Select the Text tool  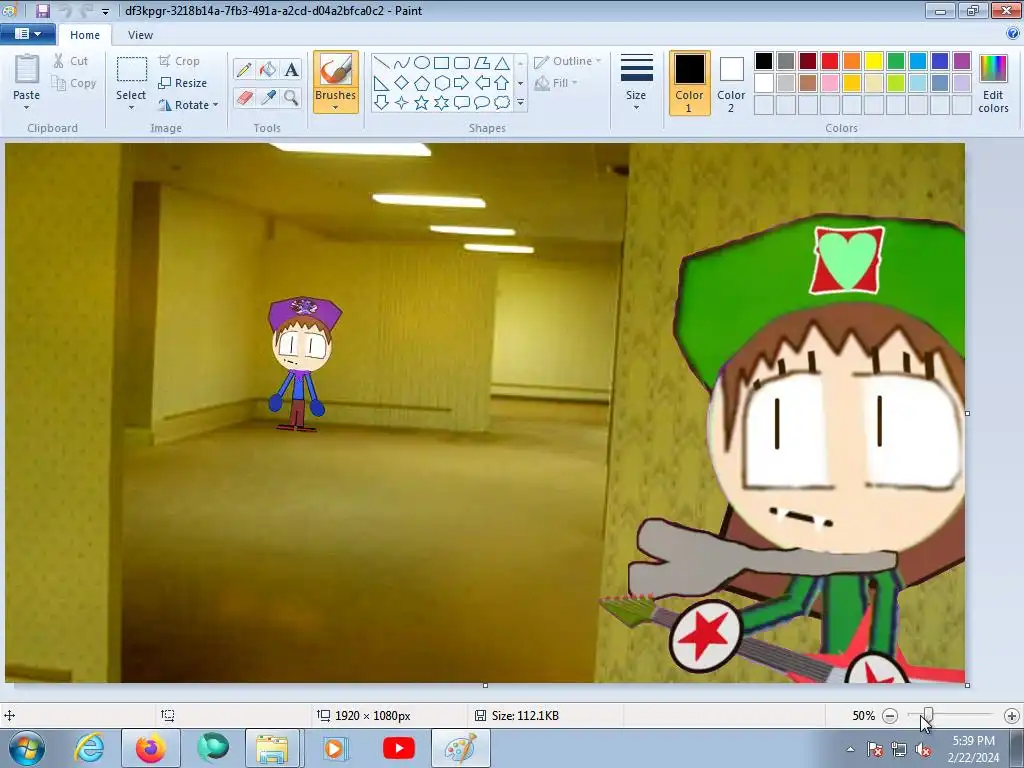(x=291, y=70)
